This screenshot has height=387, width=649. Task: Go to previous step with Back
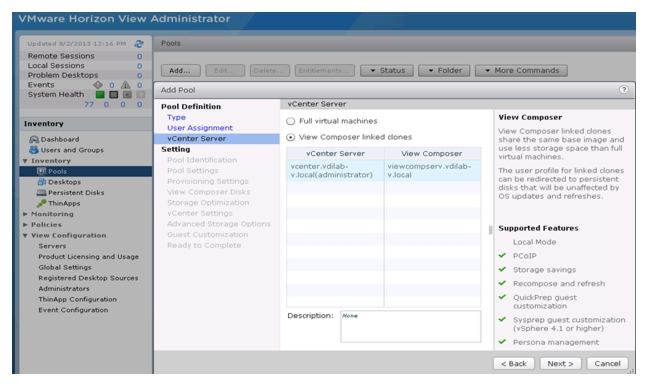click(514, 363)
